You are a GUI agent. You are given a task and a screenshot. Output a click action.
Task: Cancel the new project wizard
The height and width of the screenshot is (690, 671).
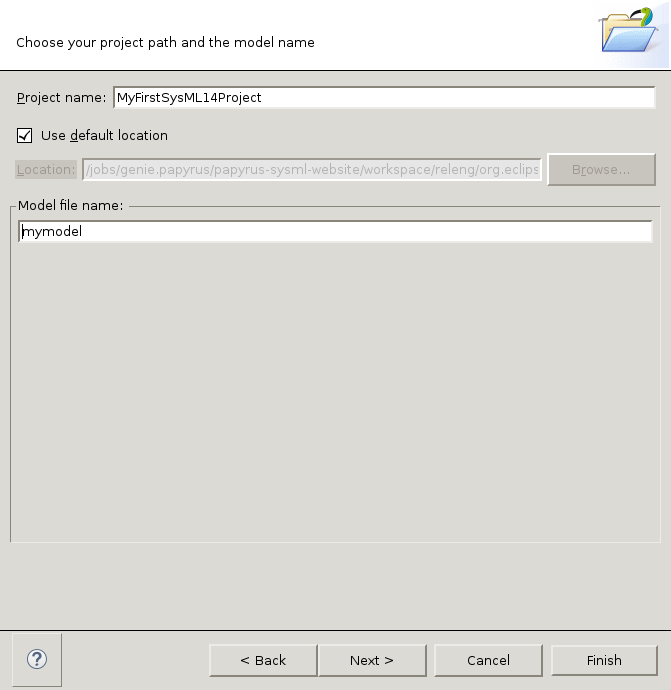488,660
